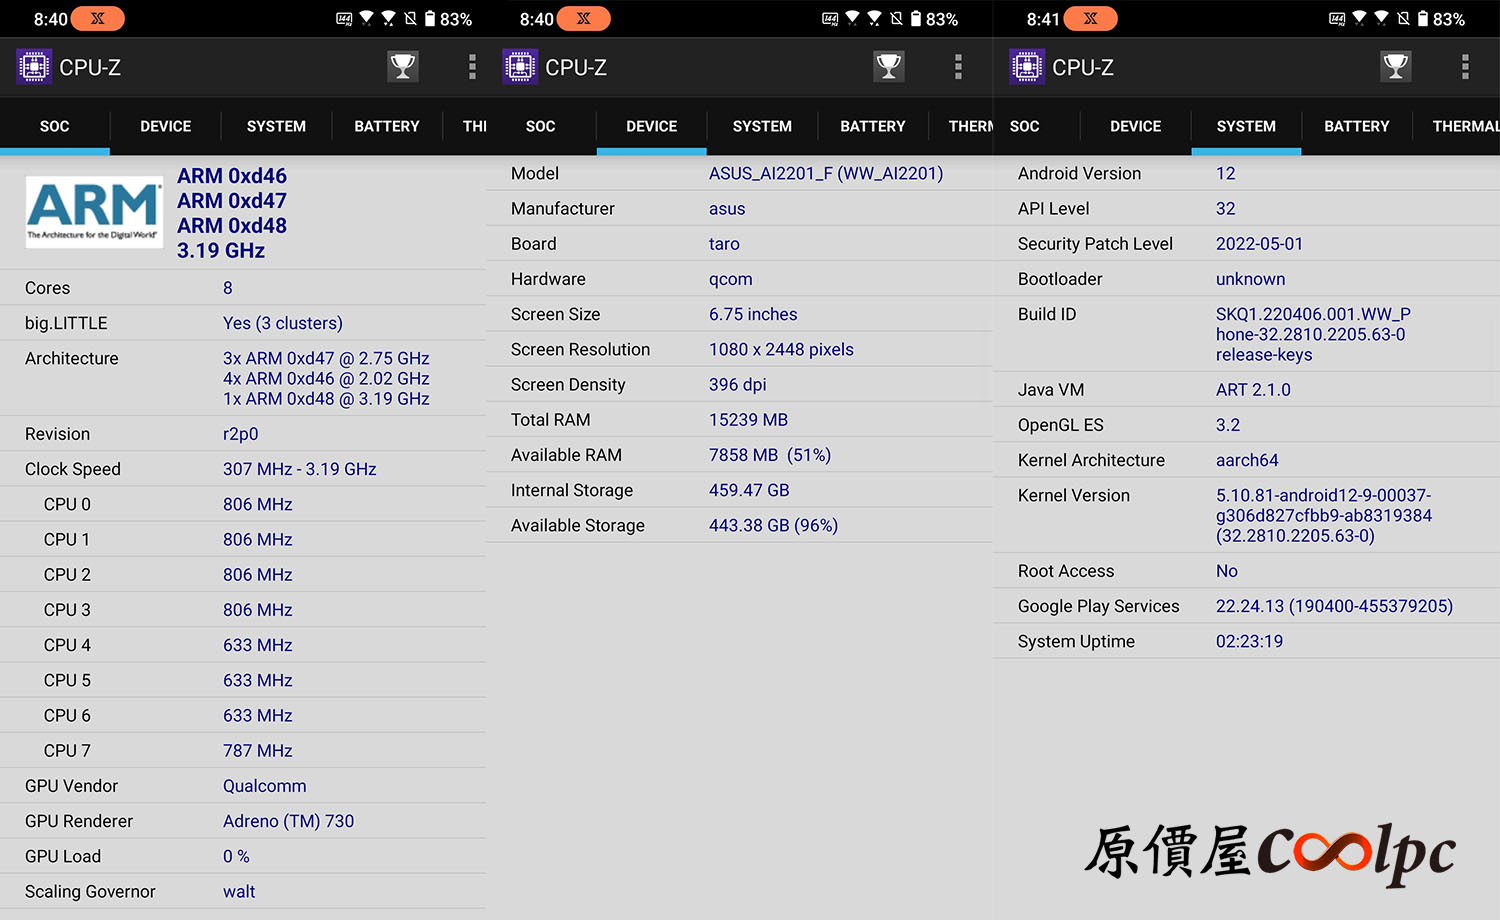Tap API Level value 32
This screenshot has height=920, width=1500.
1226,209
